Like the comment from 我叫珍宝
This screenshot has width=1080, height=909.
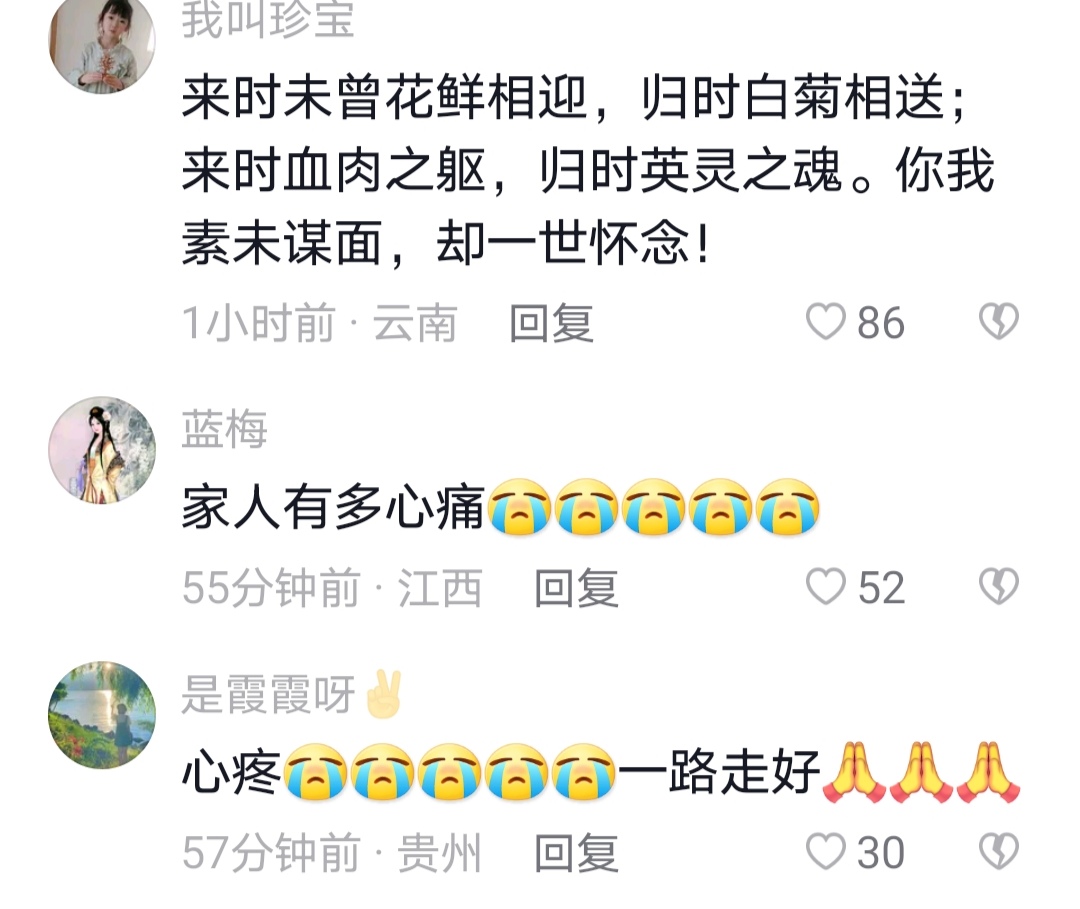point(825,322)
